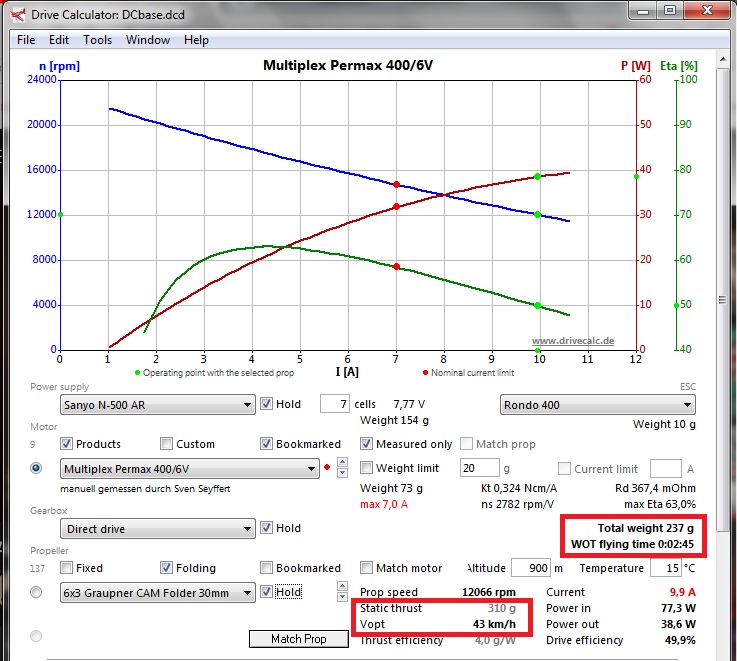Toggle the Measured only checkbox
The width and height of the screenshot is (737, 661).
coord(367,444)
